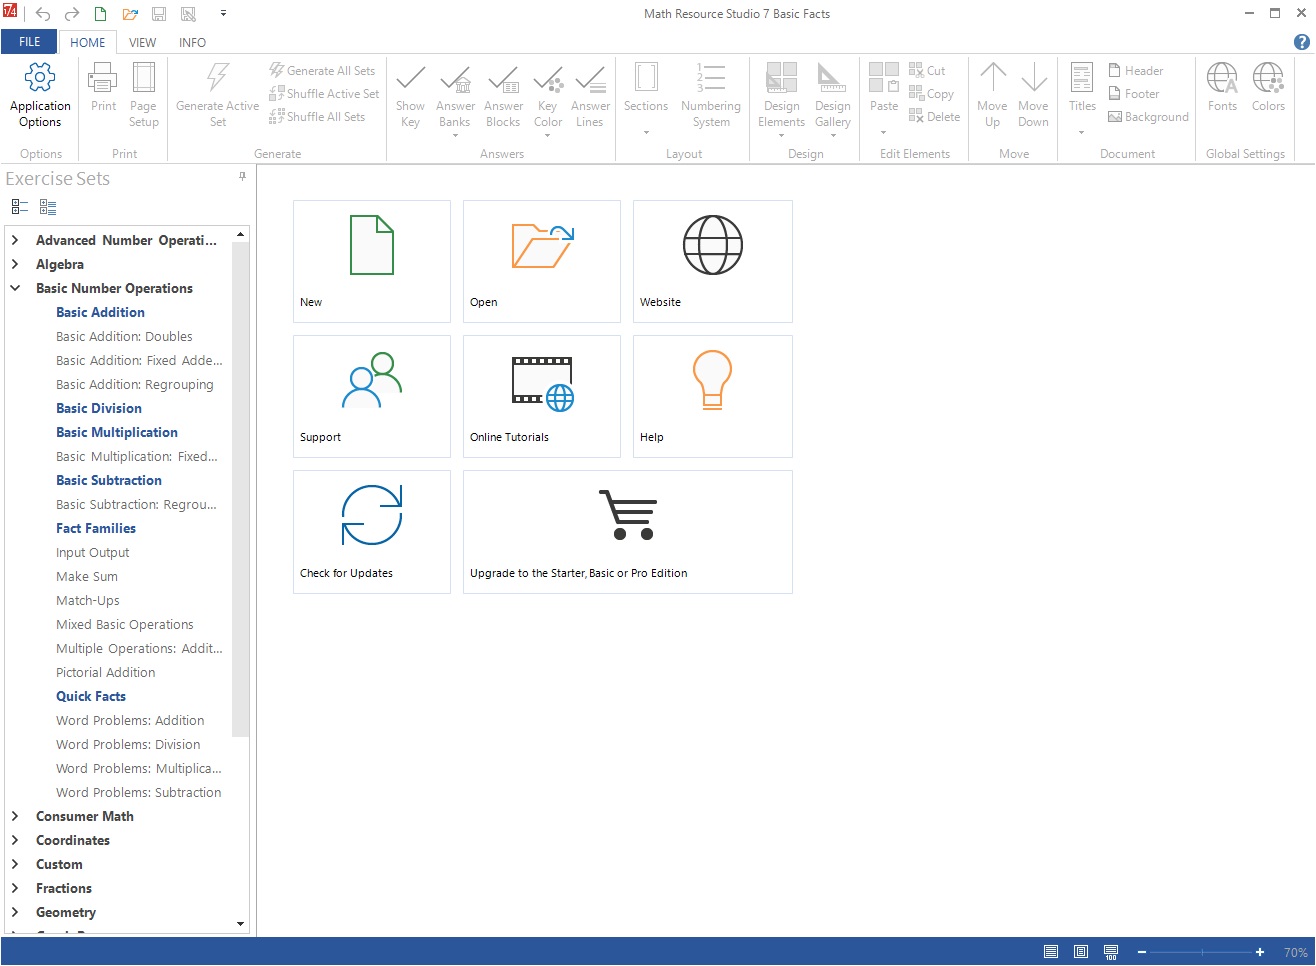
Task: Click the Print icon in ribbon
Action: coord(103,77)
